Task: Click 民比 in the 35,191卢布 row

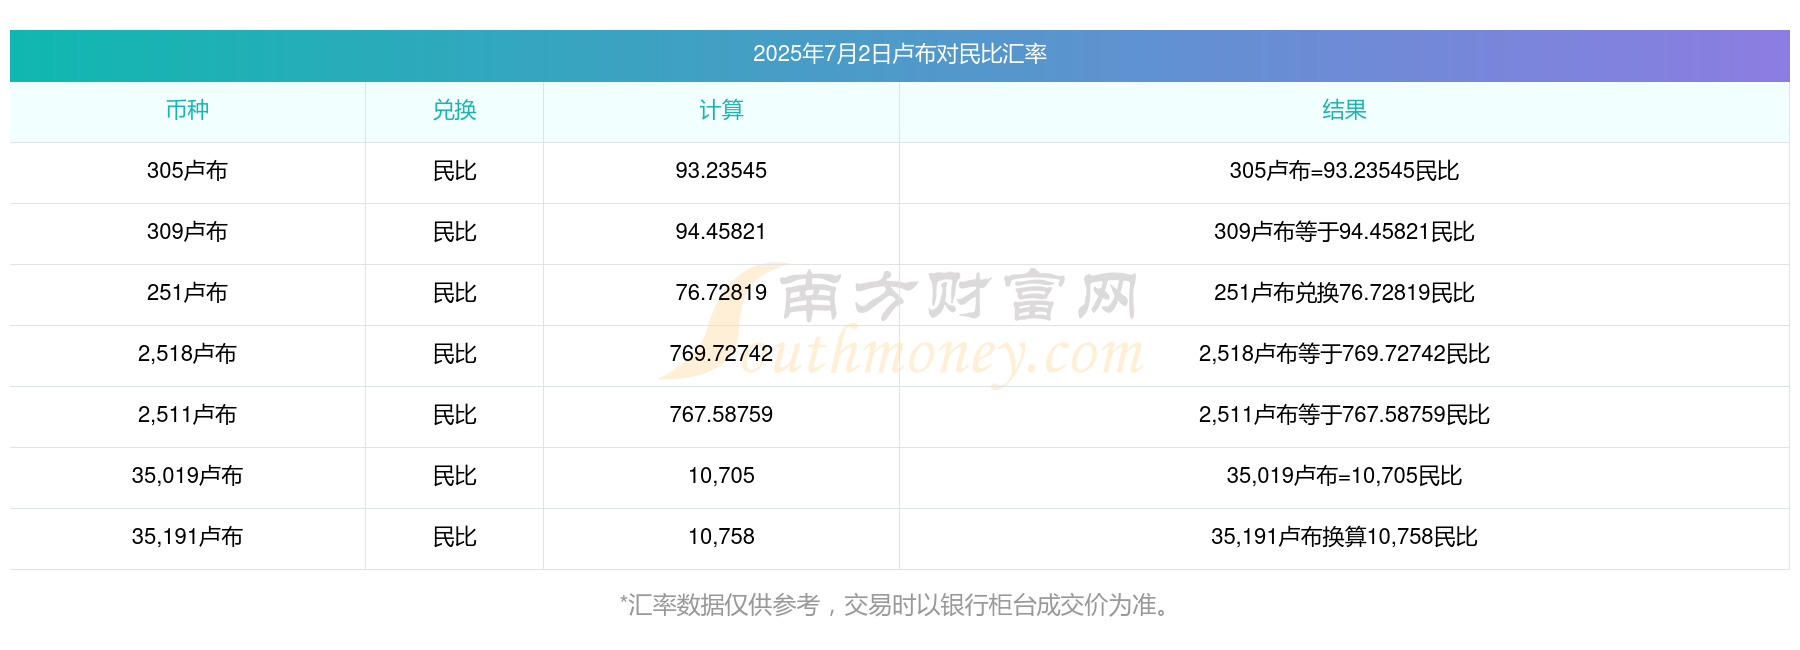Action: (x=454, y=537)
